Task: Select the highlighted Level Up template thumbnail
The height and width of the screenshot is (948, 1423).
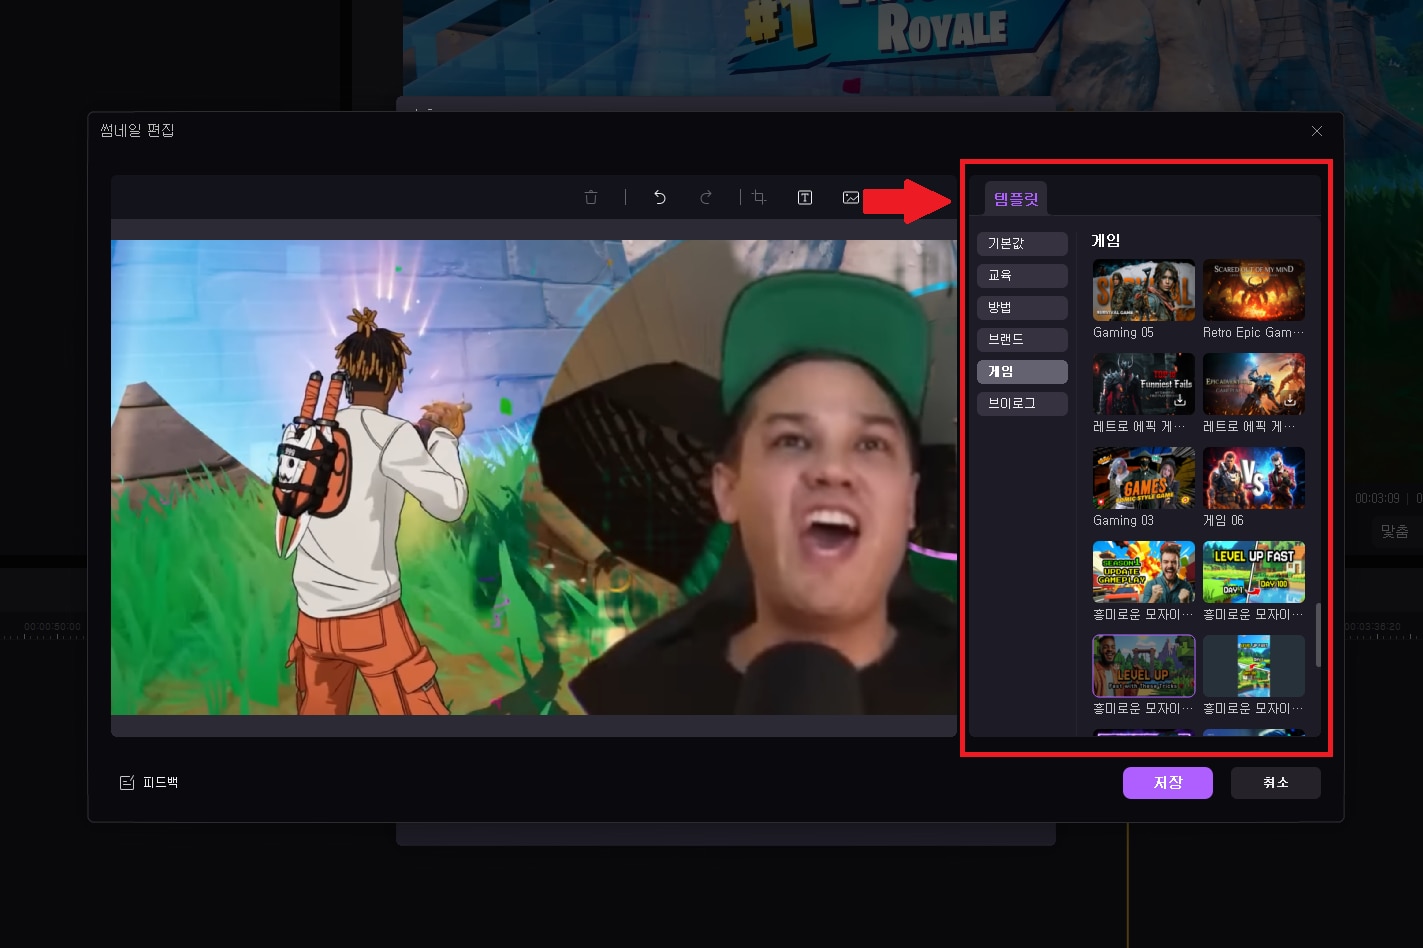Action: point(1144,666)
